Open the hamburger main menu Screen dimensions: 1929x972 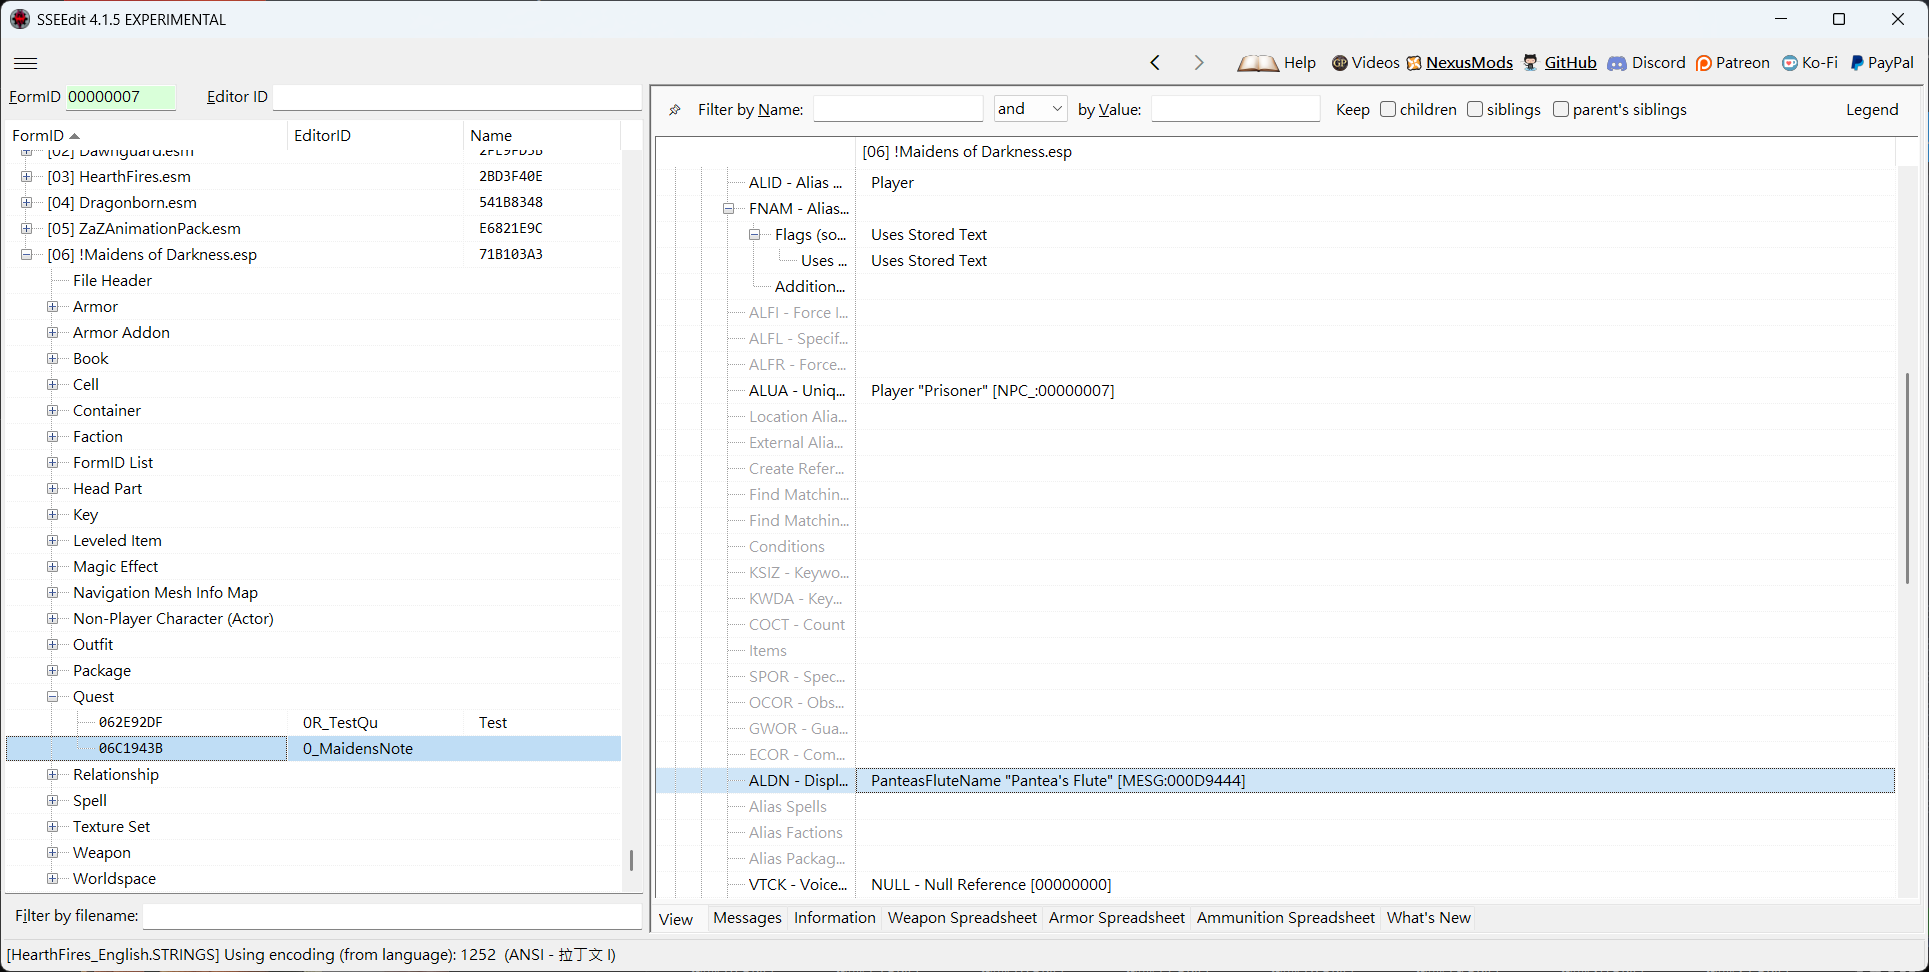coord(26,63)
